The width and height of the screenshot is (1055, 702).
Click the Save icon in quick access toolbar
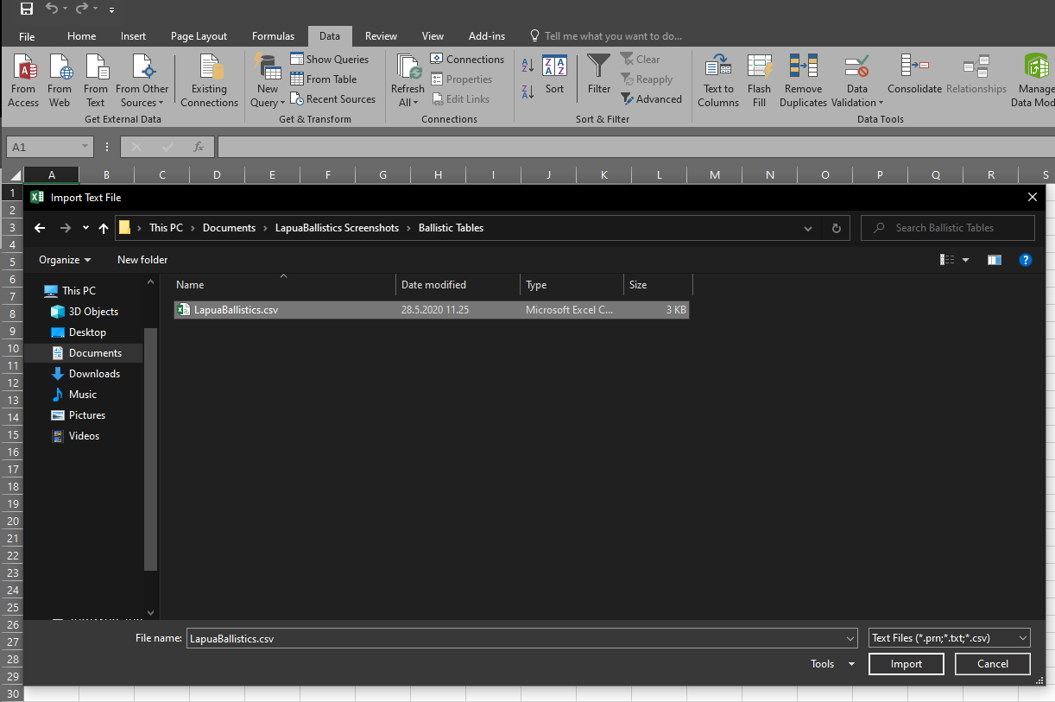click(x=26, y=9)
